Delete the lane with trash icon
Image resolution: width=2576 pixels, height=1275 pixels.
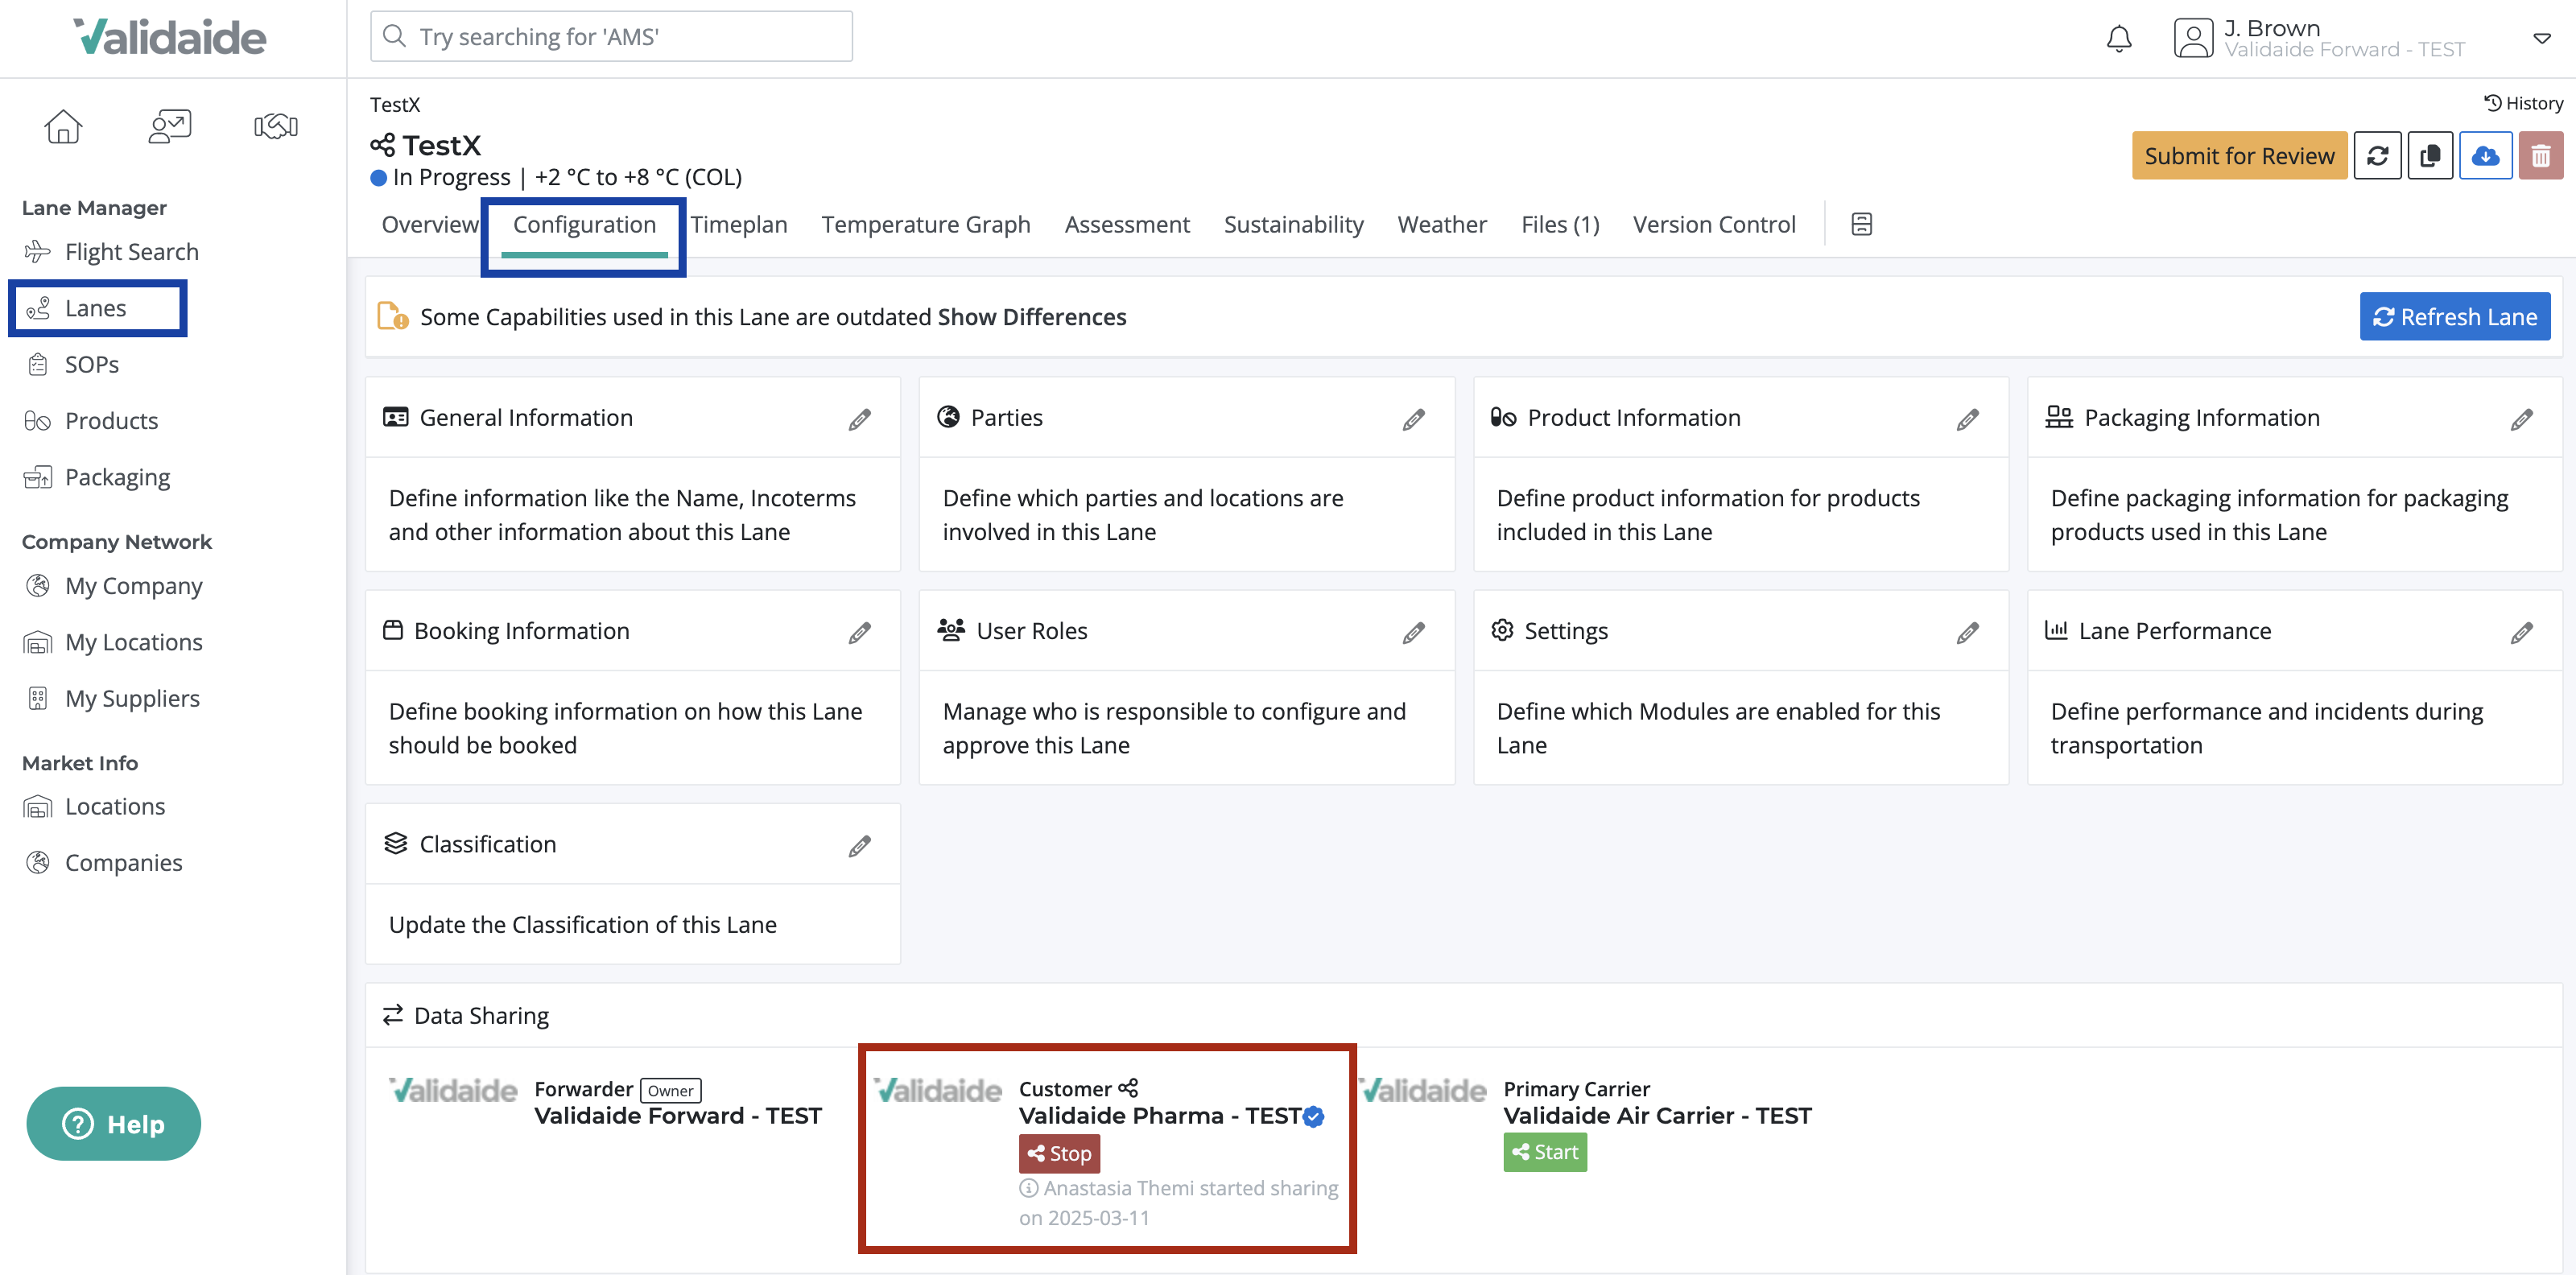pyautogui.click(x=2540, y=156)
